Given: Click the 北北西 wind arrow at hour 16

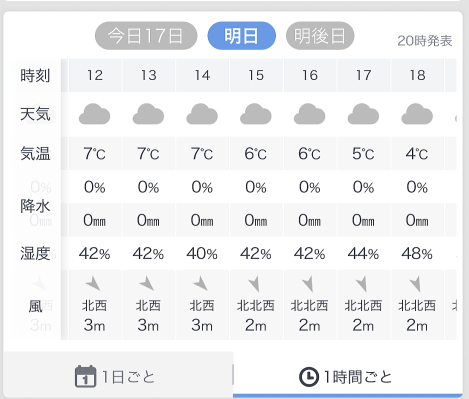Looking at the screenshot, I should tap(308, 284).
